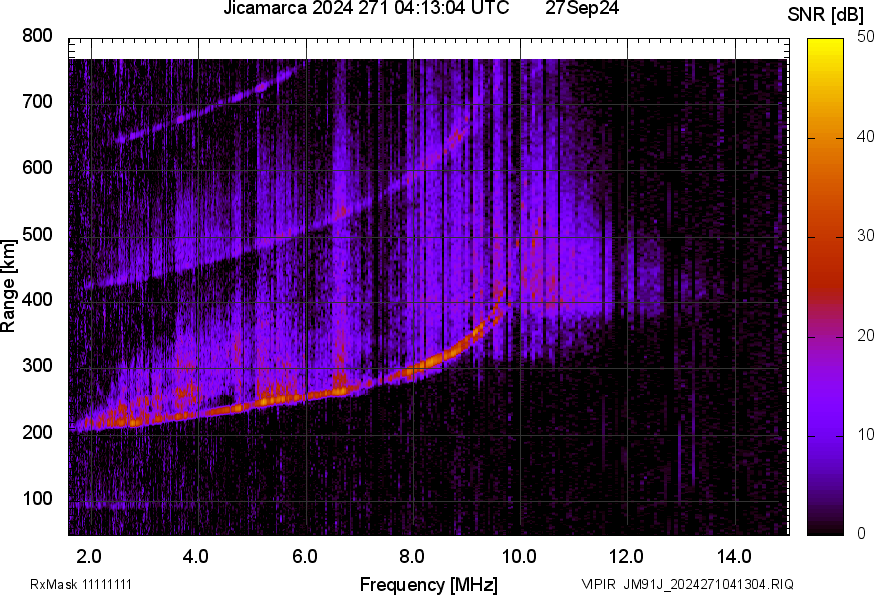
Task: Click the "RxMask 11111111" footer text
Action: click(x=81, y=584)
